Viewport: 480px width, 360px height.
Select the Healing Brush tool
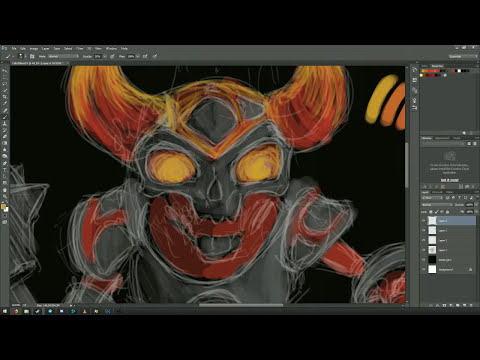coord(5,110)
